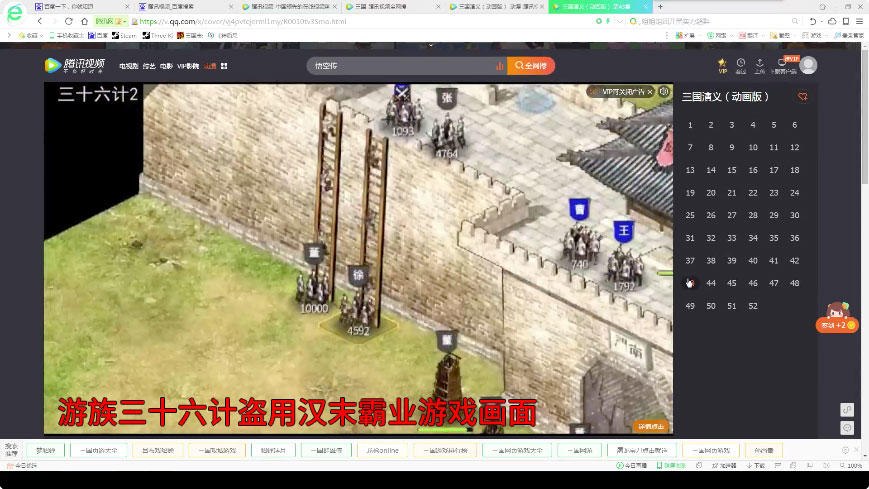Open new browser tab with plus

[x=660, y=7]
